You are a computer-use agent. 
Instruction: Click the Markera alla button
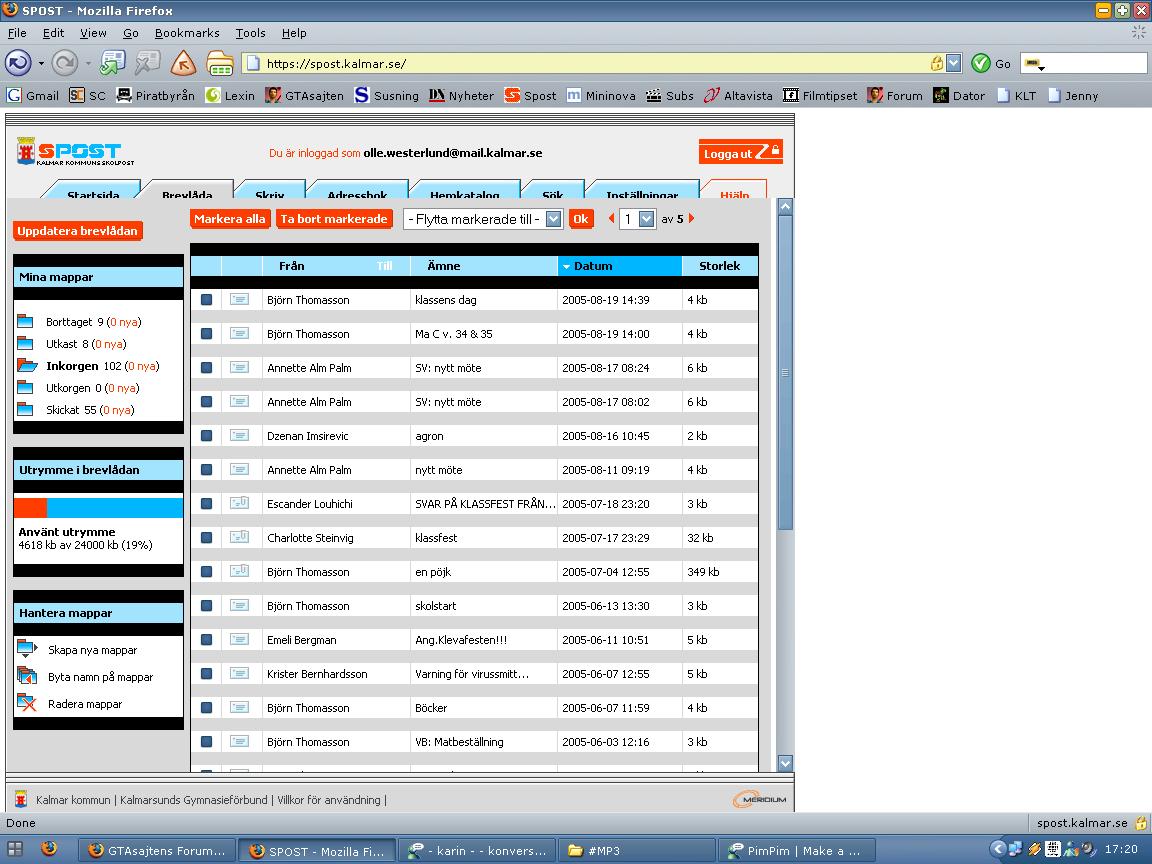click(229, 219)
